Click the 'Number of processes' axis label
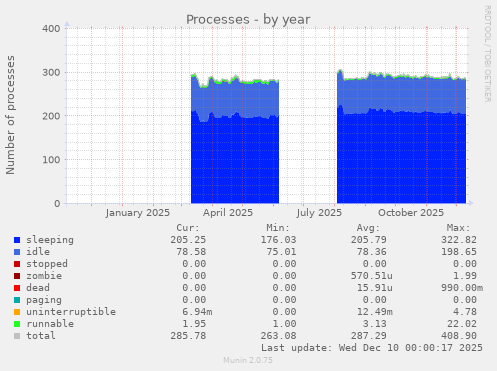Viewport: 497px width, 371px height. [x=10, y=115]
